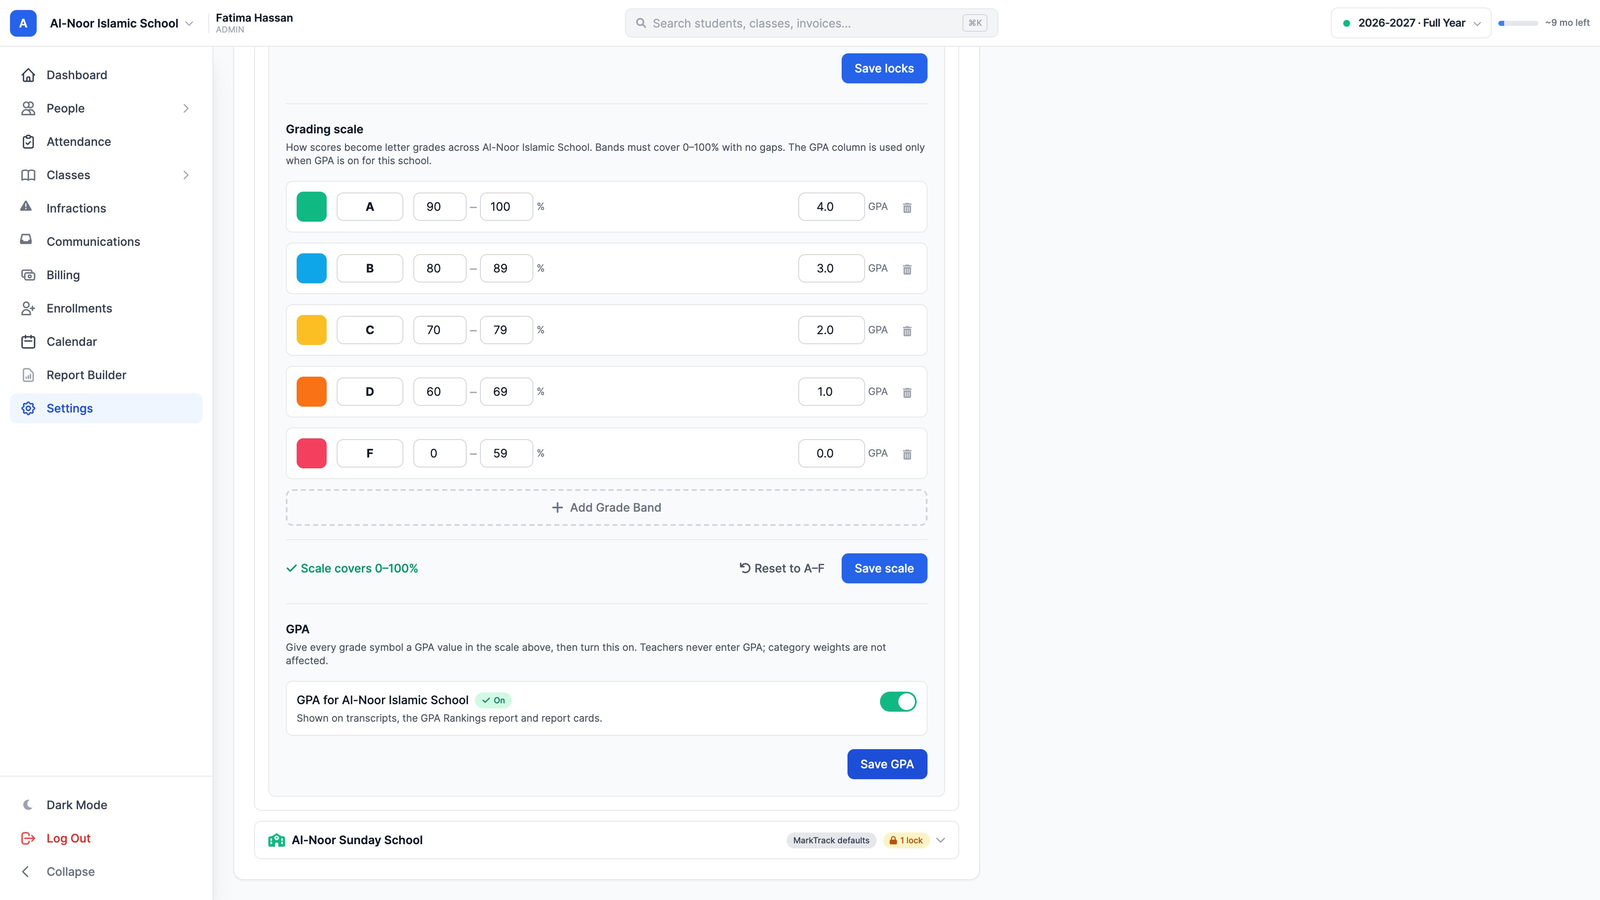Click the orange color swatch for grade D
This screenshot has height=900, width=1600.
(312, 392)
